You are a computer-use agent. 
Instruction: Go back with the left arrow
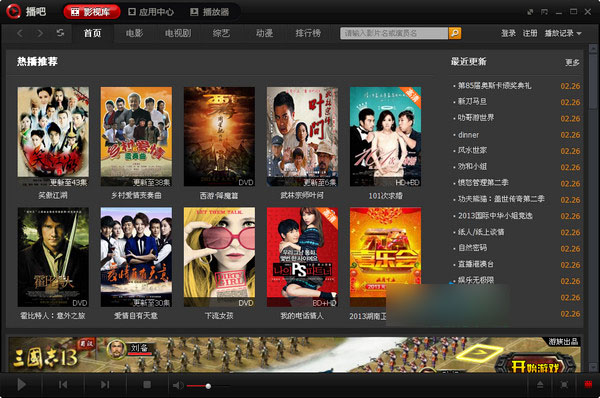pos(20,33)
